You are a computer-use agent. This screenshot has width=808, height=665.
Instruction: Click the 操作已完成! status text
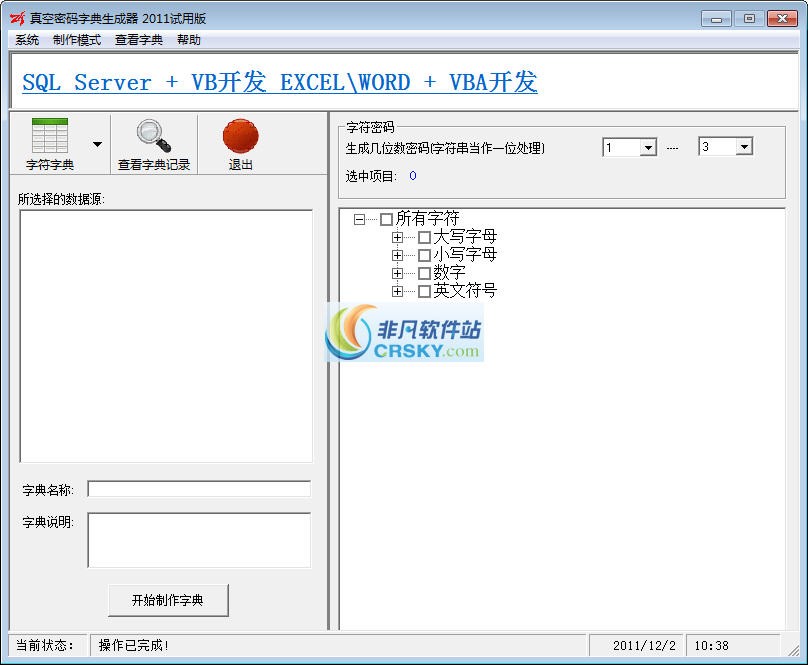(133, 645)
